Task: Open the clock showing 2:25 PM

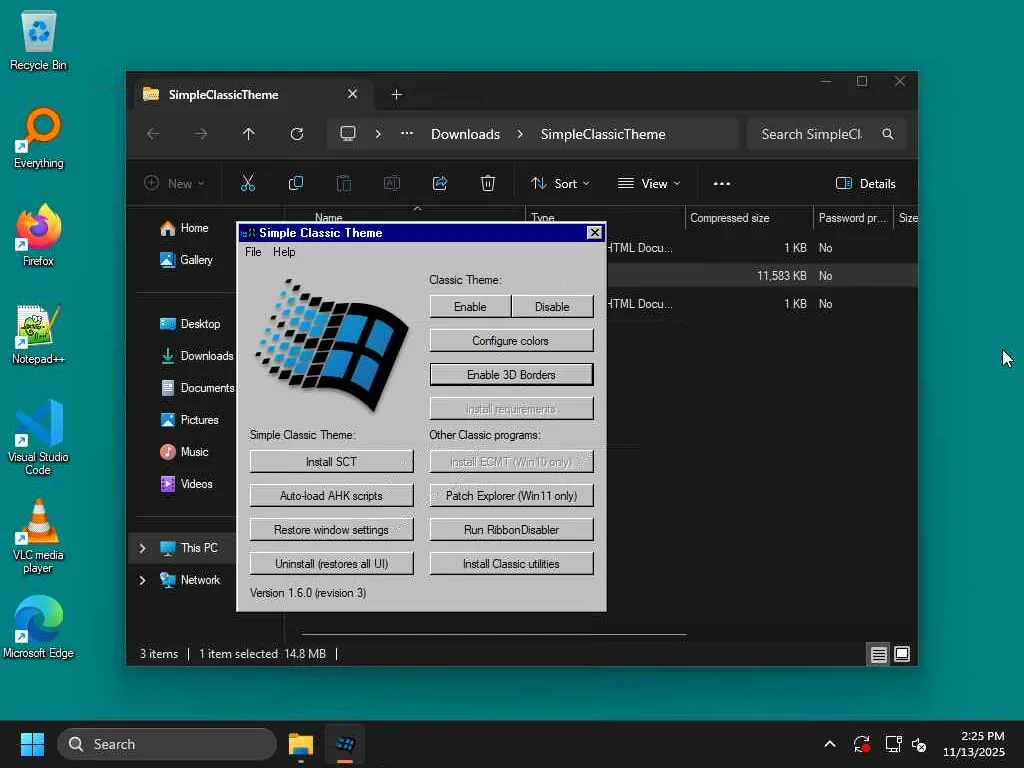Action: (x=974, y=744)
